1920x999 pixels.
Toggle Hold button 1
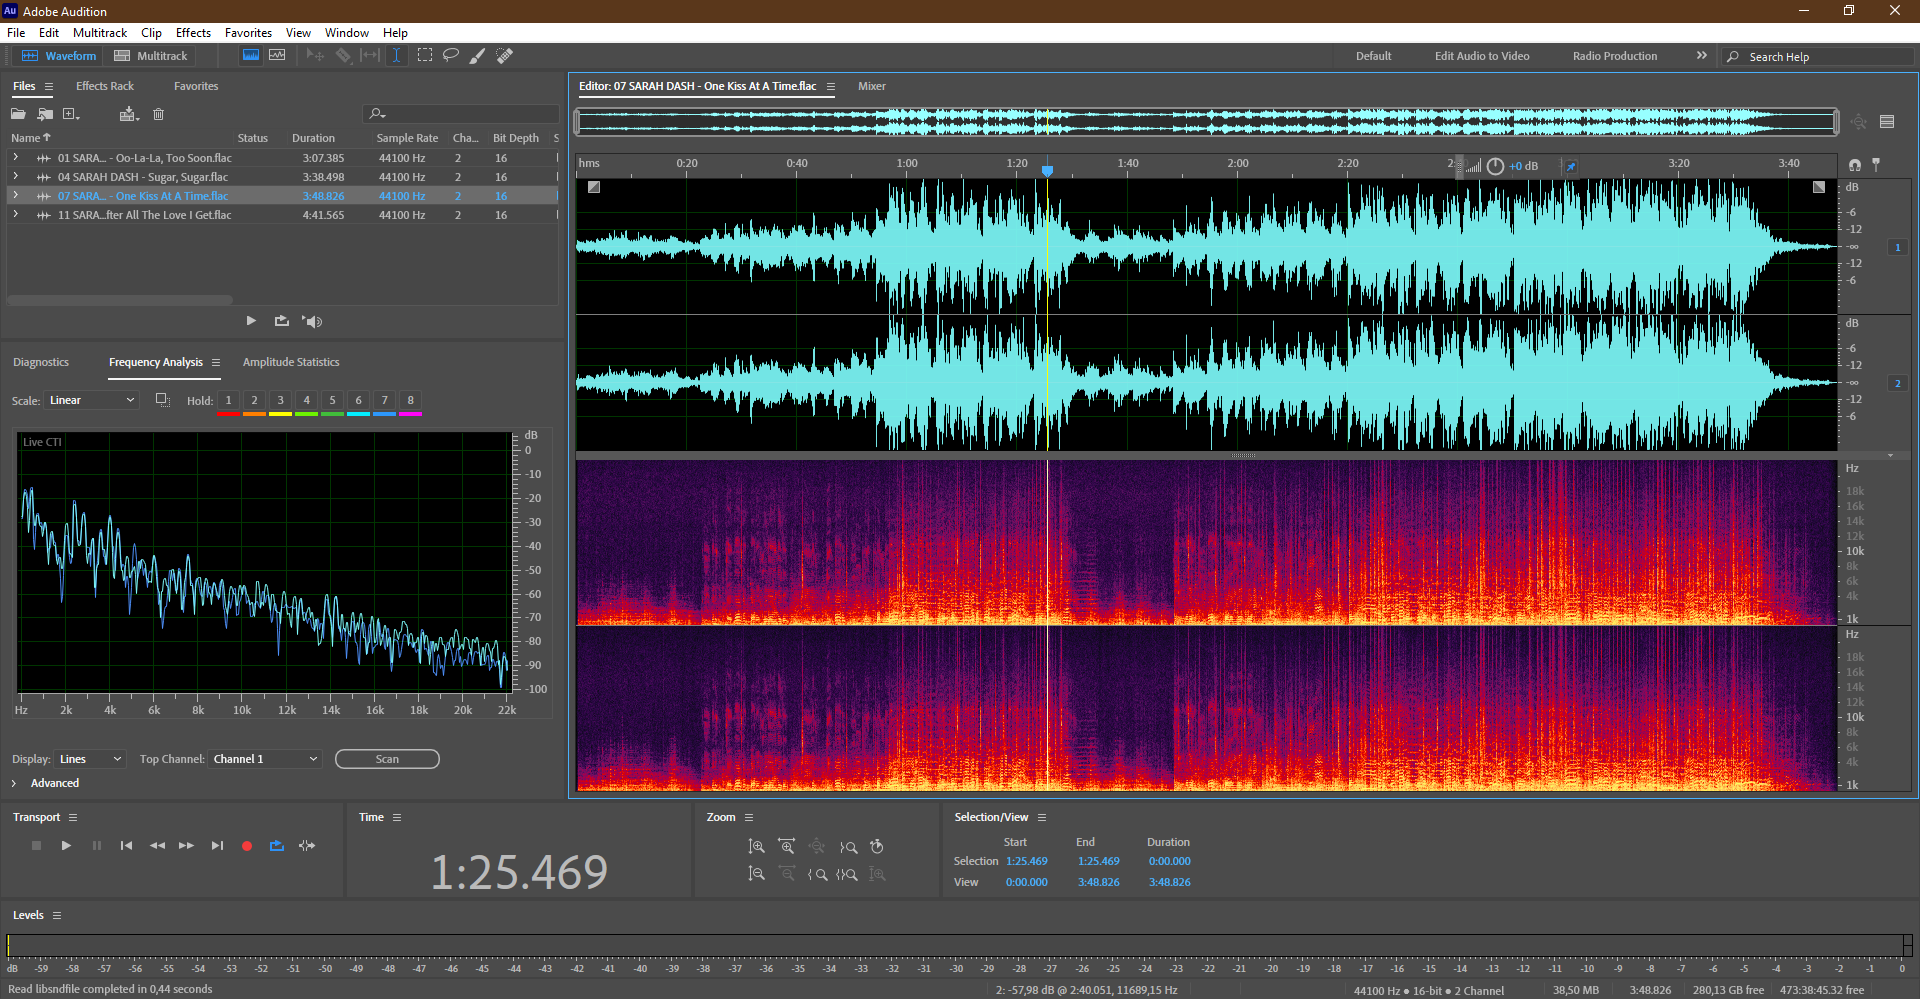[x=228, y=401]
